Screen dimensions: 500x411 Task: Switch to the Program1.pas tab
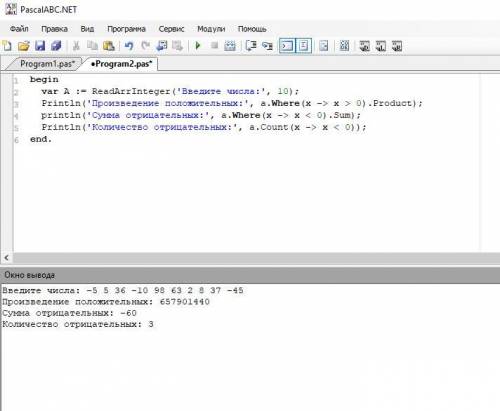[x=47, y=64]
